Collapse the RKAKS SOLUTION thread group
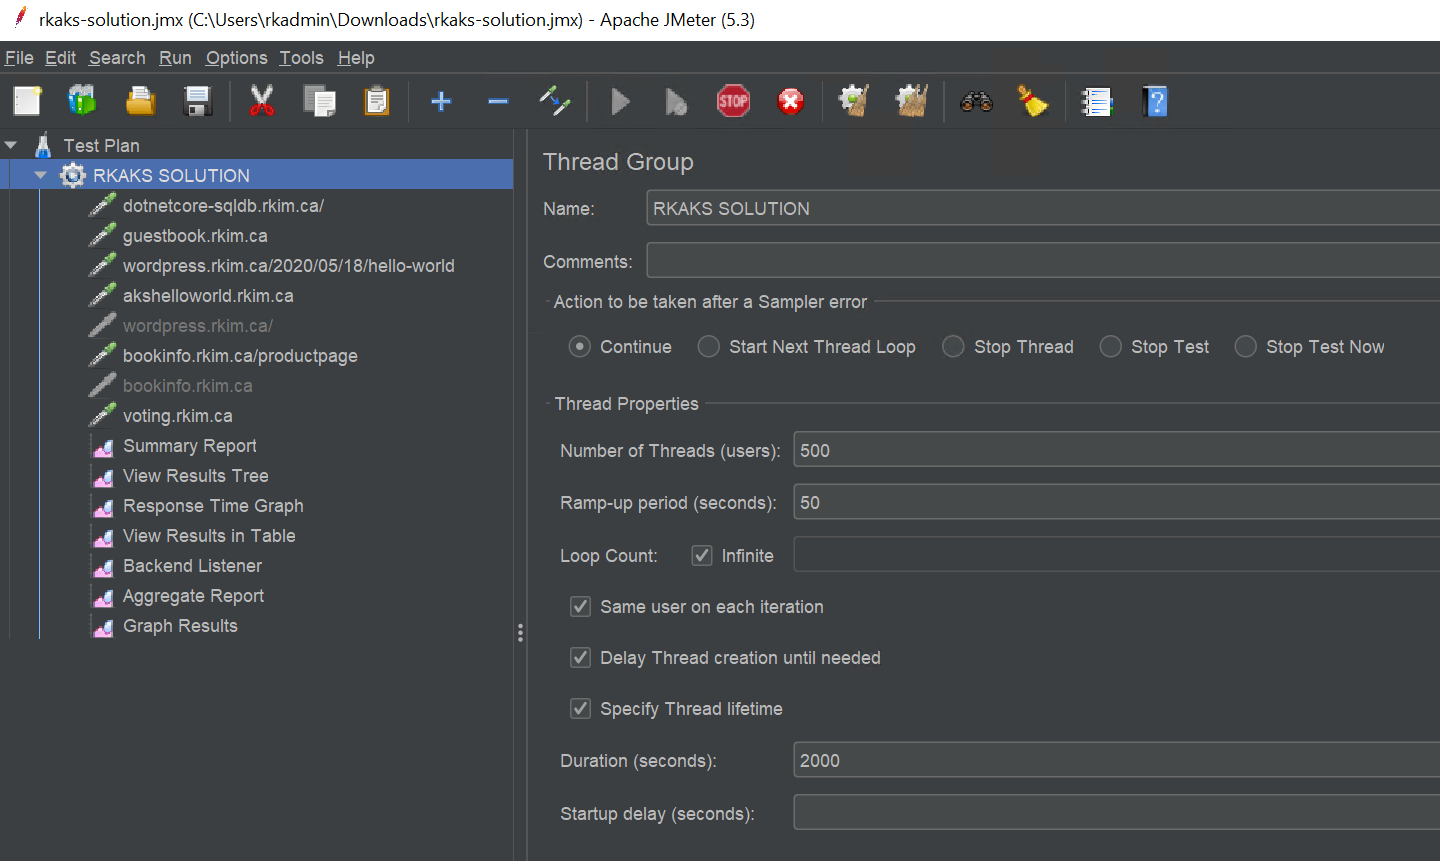Viewport: 1440px width, 861px height. point(41,176)
